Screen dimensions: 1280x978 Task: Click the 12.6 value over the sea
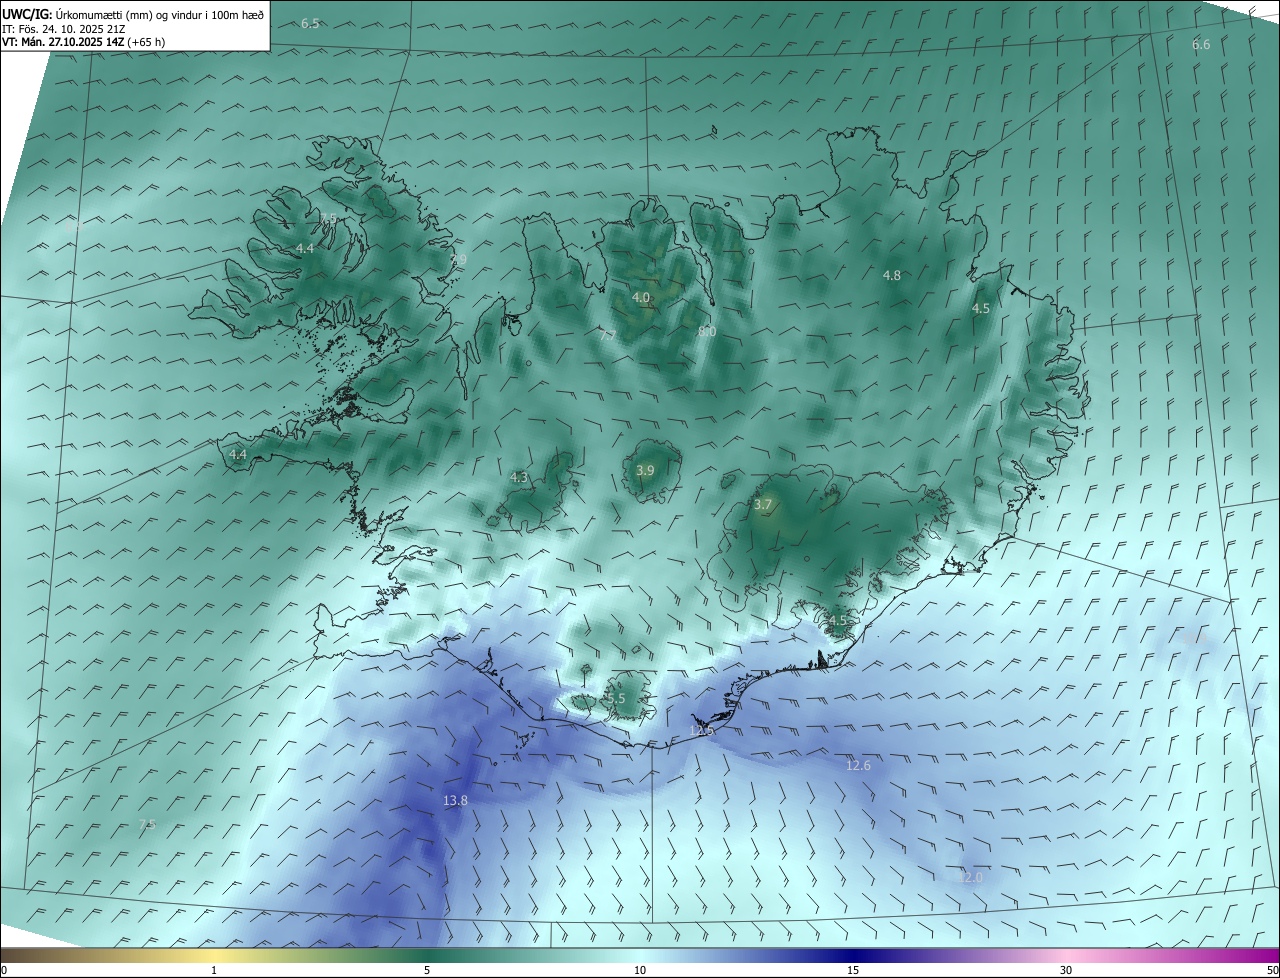click(x=858, y=765)
